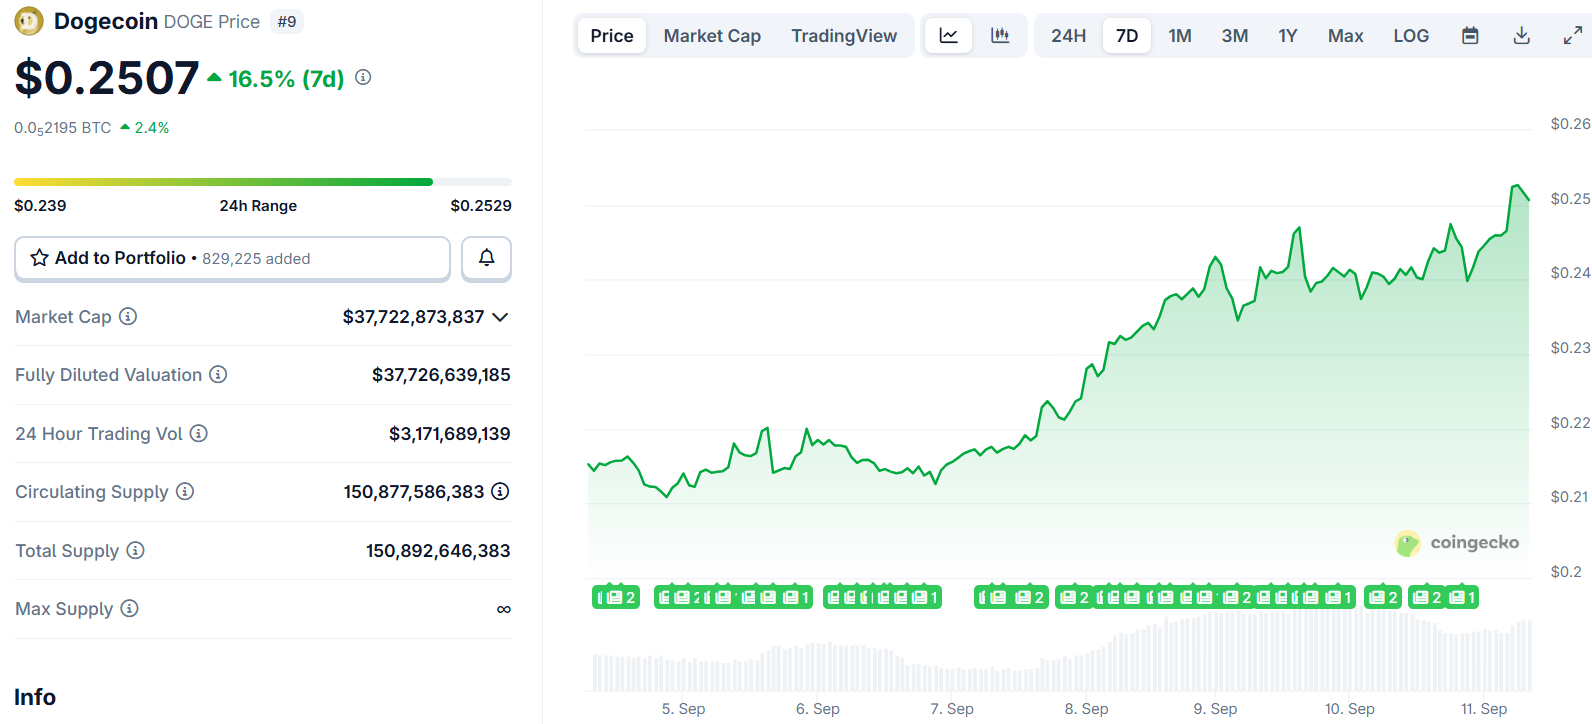
Task: Click the rightmost news marker labeled 1
Action: [1462, 597]
